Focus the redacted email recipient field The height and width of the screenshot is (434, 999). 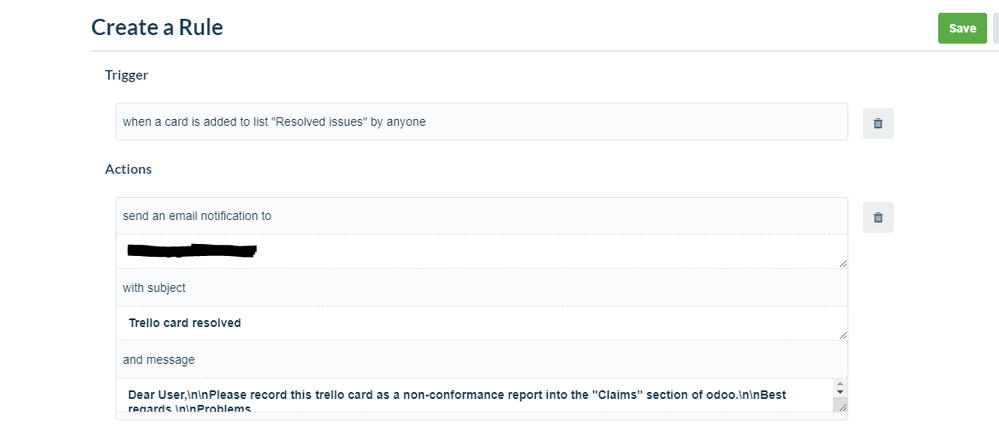pos(482,250)
